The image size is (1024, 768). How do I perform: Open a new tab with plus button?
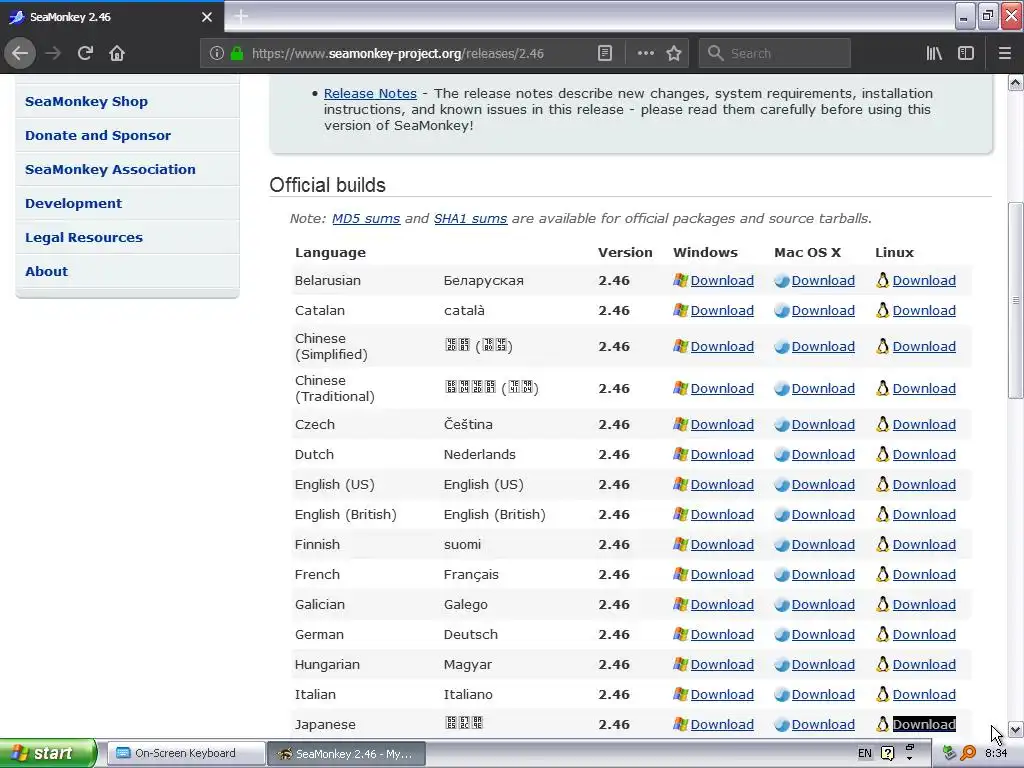click(x=241, y=16)
